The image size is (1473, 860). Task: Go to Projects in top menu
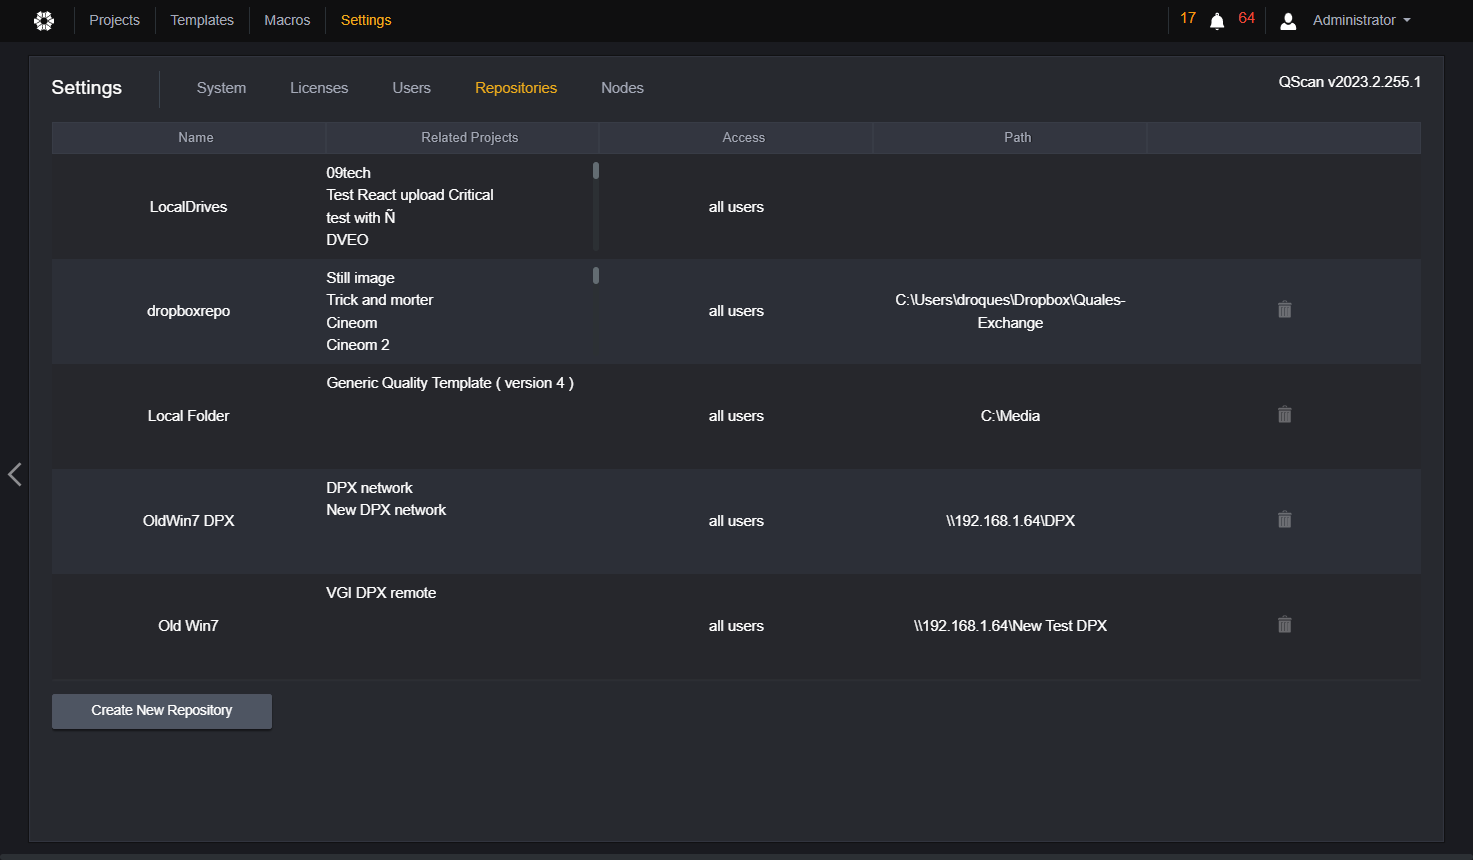(114, 20)
